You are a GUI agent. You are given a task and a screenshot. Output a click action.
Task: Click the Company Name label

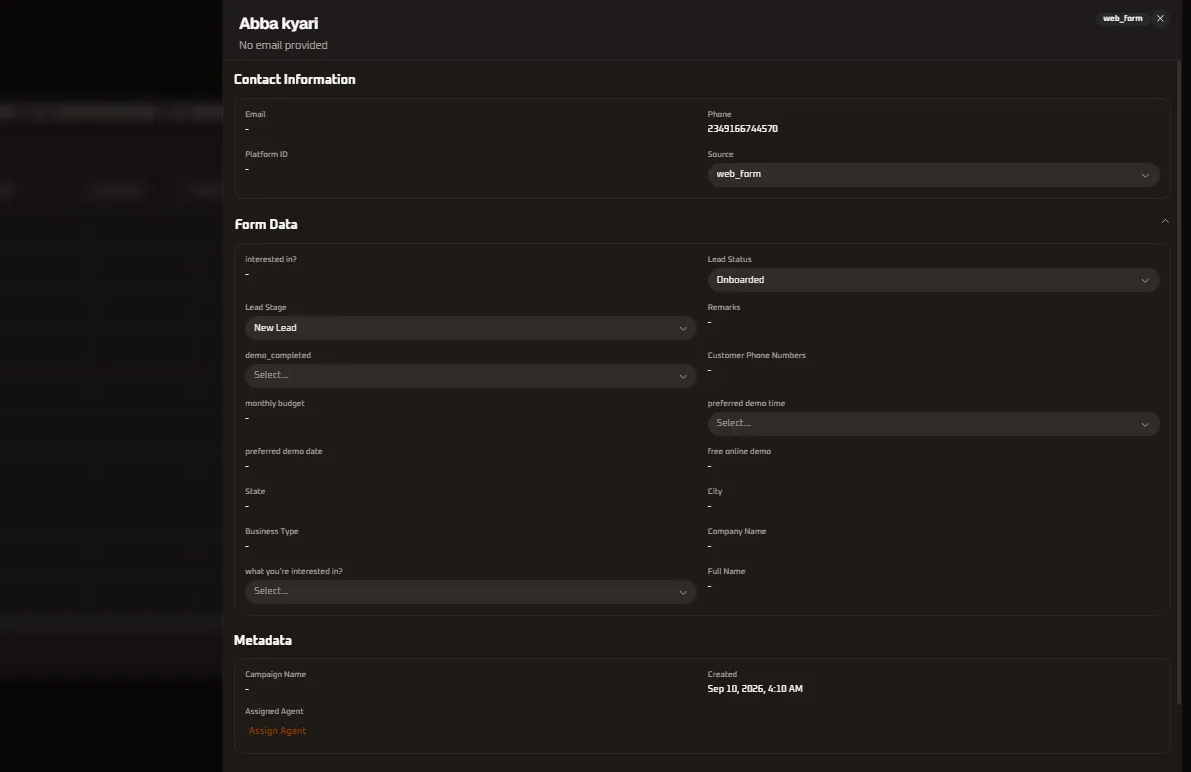(x=737, y=532)
